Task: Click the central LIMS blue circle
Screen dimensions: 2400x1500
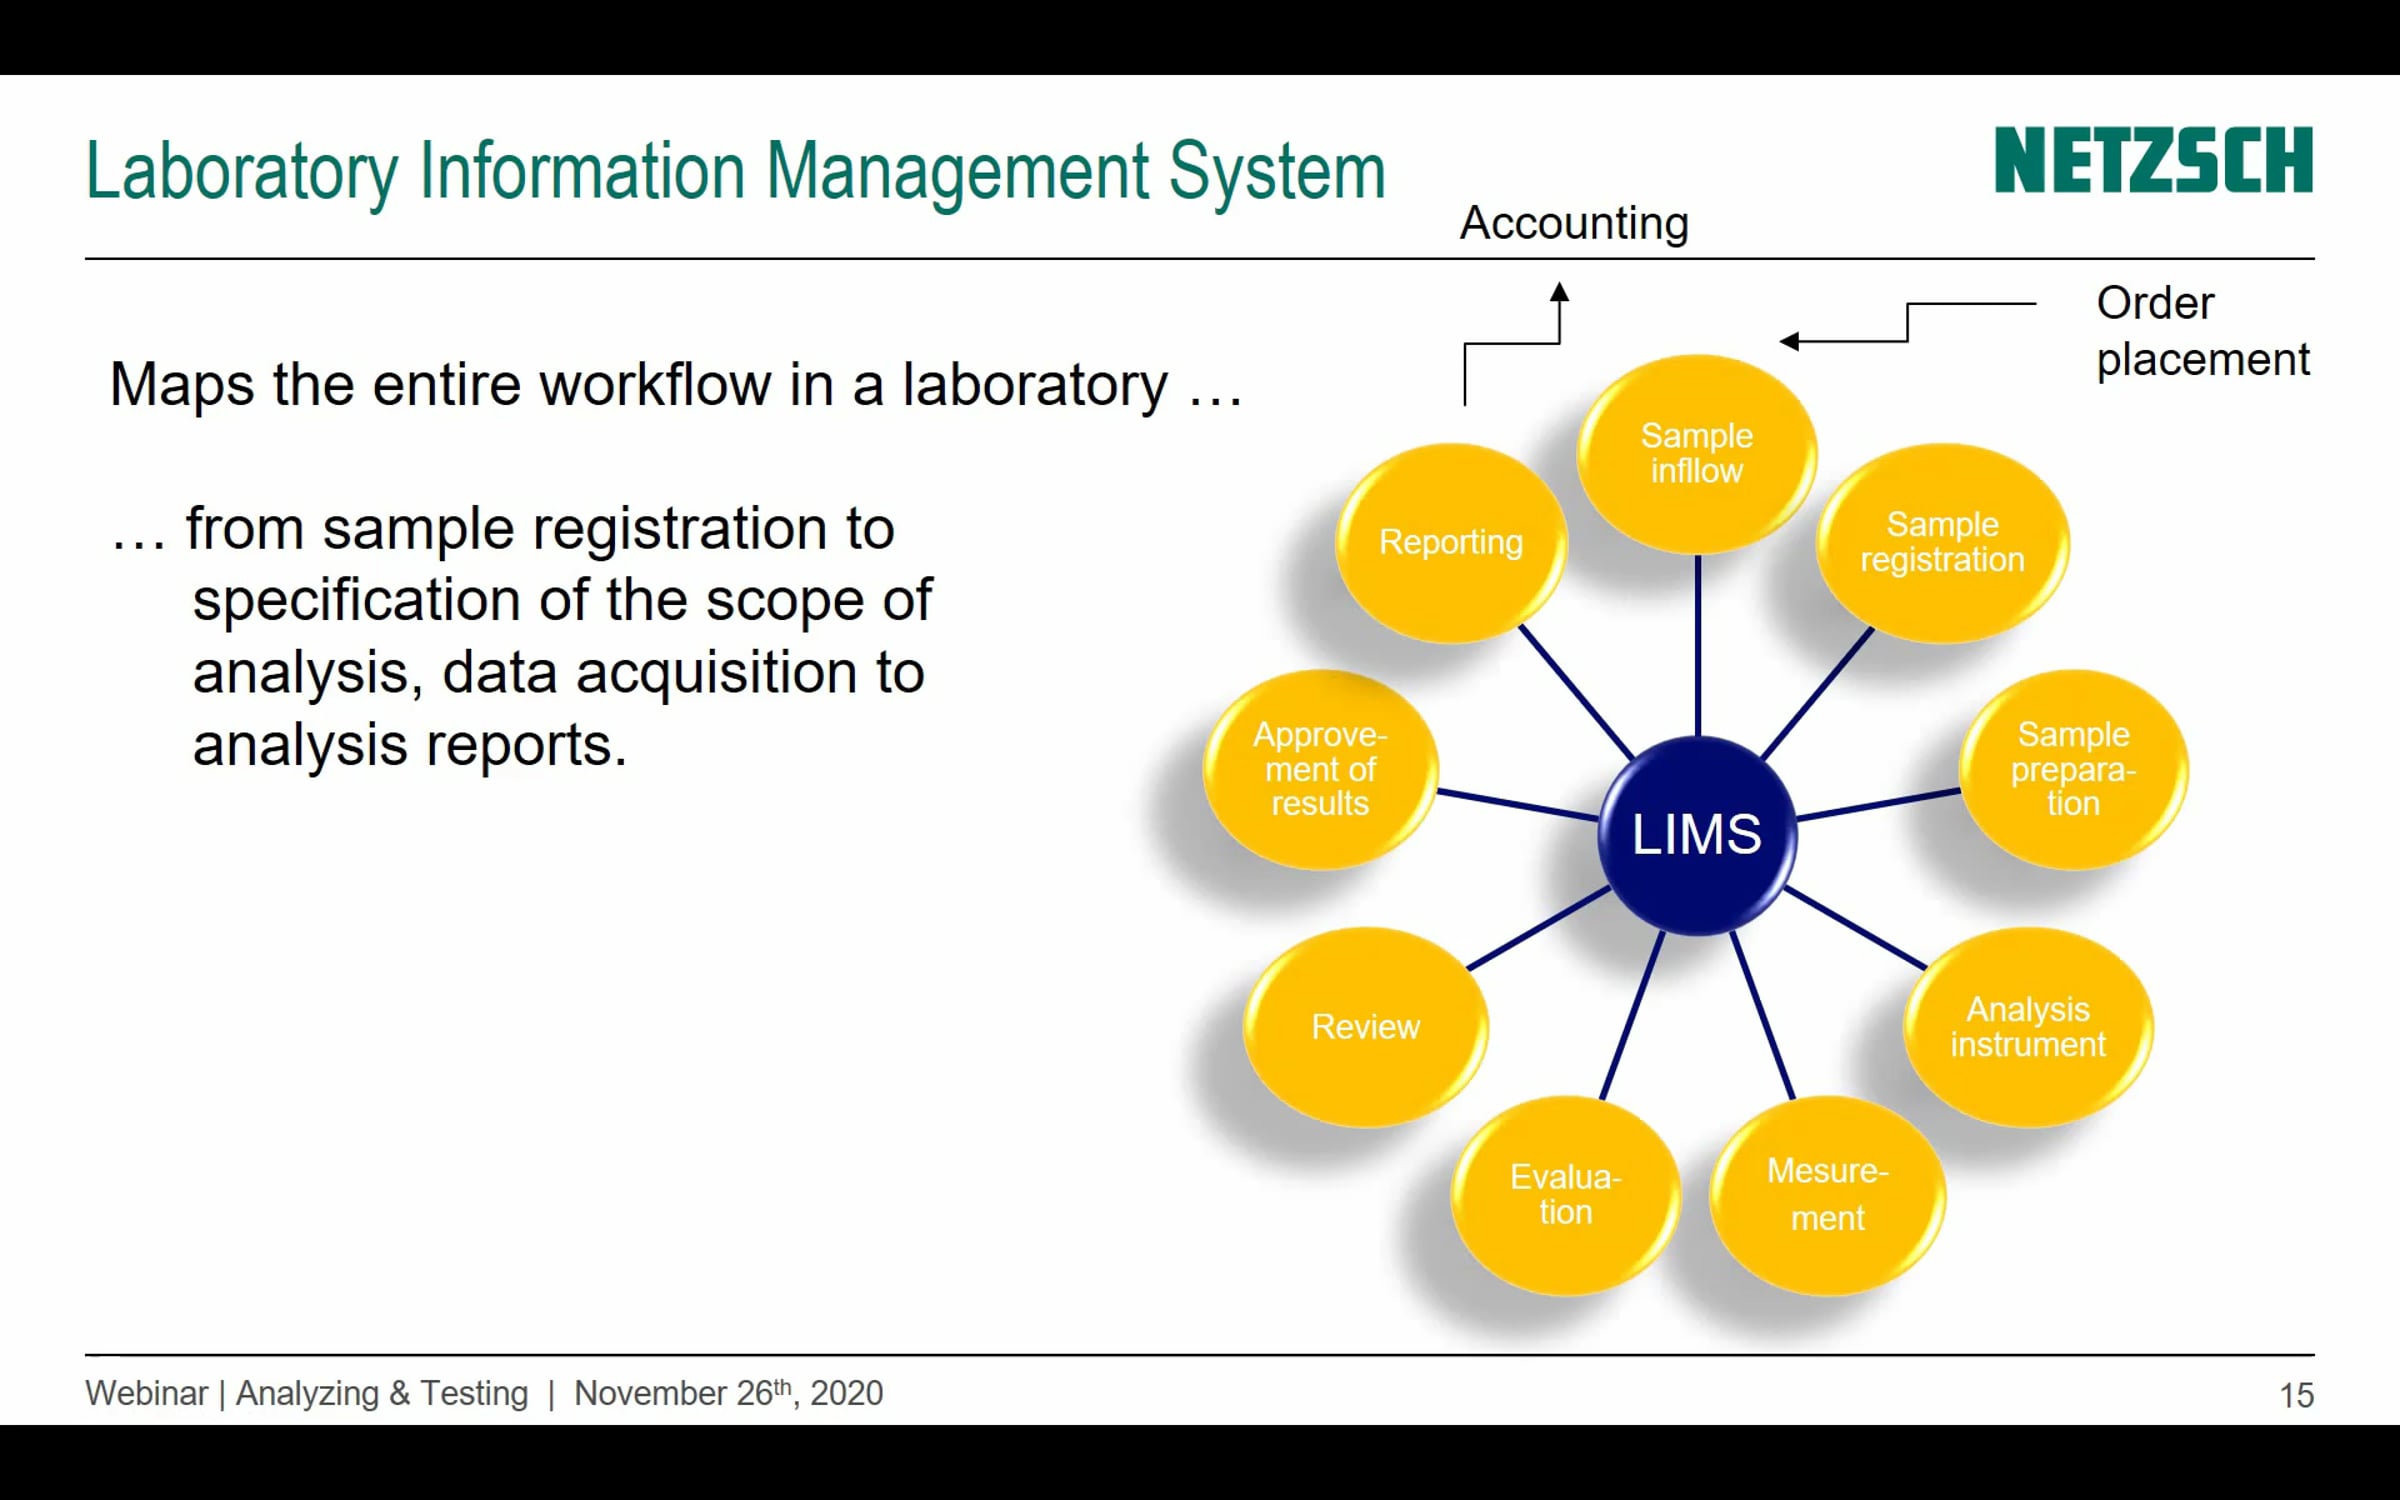Action: [x=1696, y=835]
